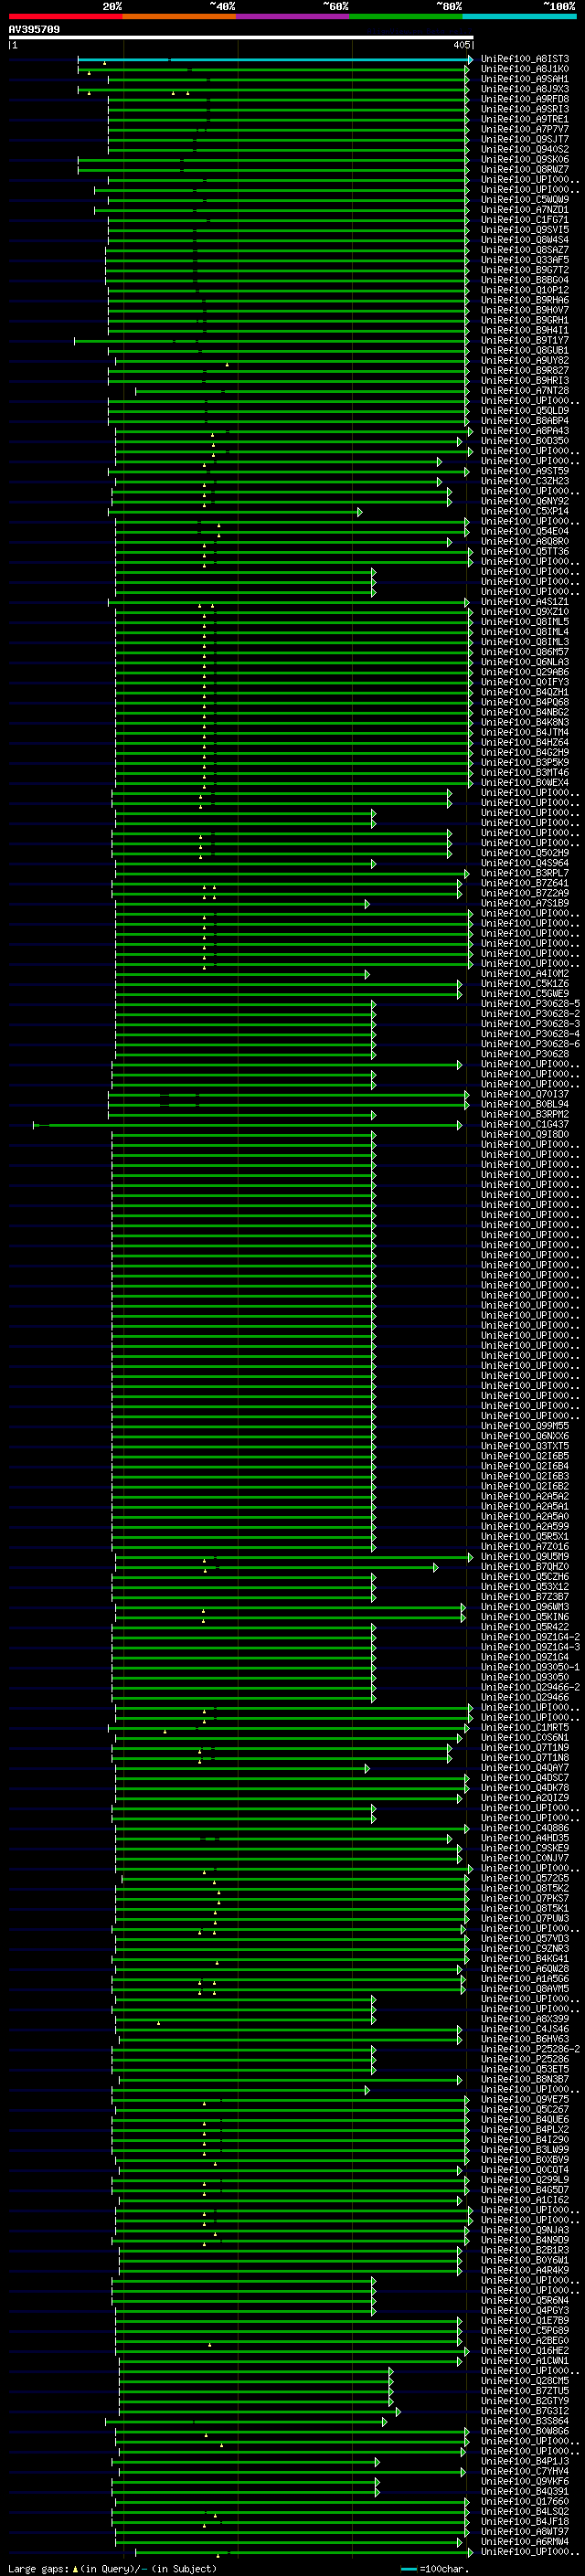Select the UniRef100_B0WEX4 label

coord(524,783)
